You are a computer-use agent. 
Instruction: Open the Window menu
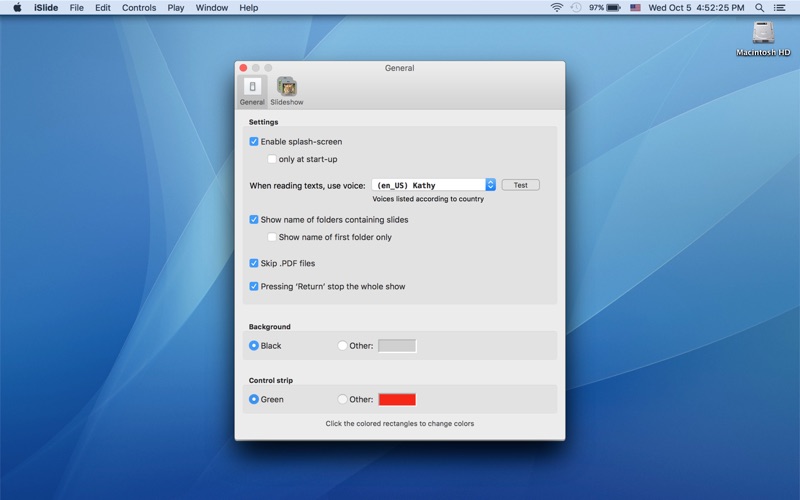[x=212, y=8]
